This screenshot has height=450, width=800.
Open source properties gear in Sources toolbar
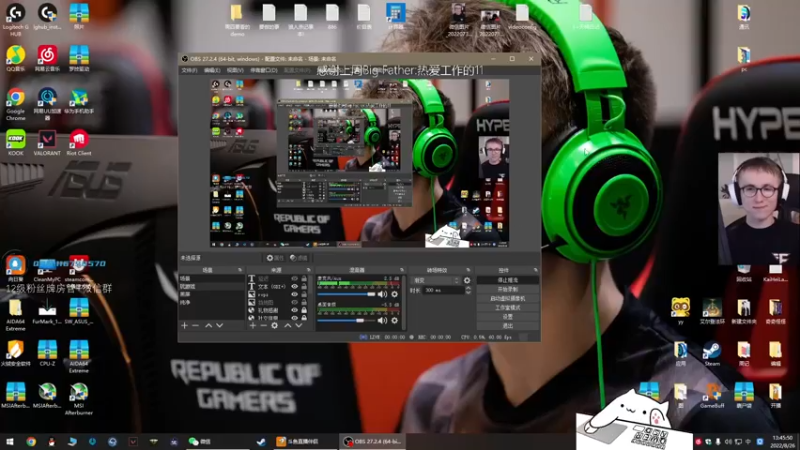click(x=274, y=326)
